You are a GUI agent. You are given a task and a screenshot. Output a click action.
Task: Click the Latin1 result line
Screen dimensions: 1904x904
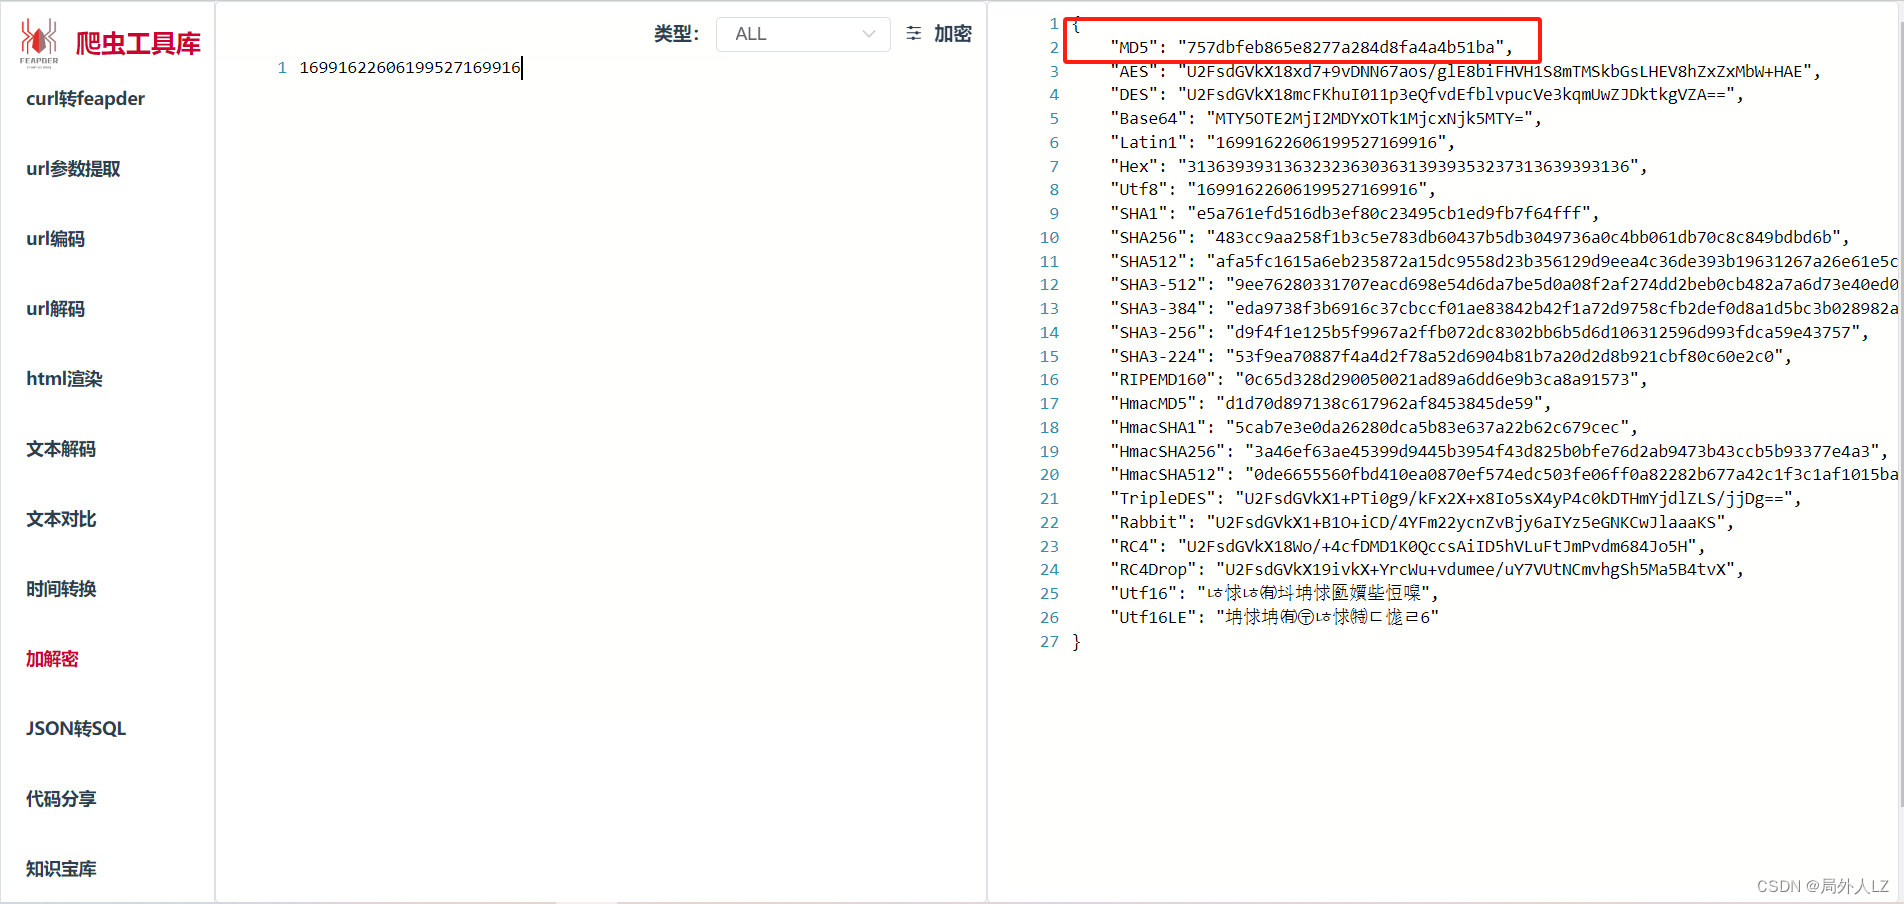click(1283, 142)
